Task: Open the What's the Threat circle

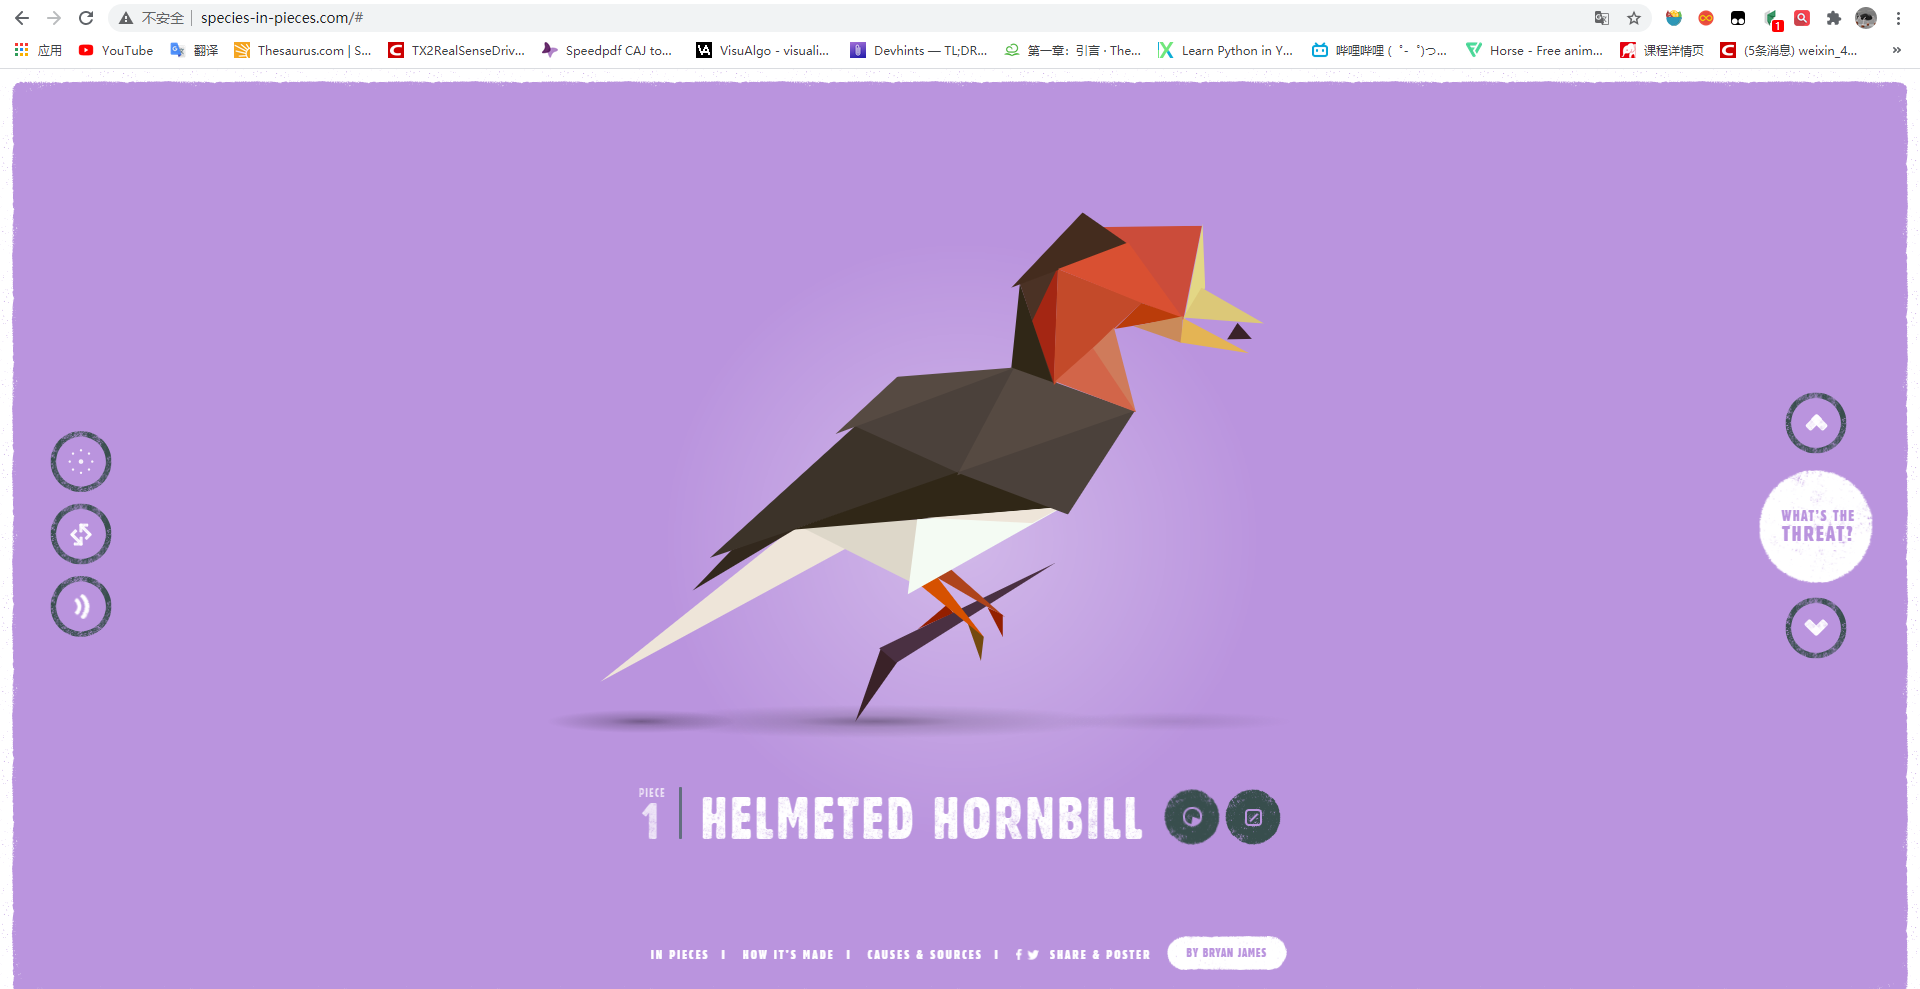Action: (1816, 526)
